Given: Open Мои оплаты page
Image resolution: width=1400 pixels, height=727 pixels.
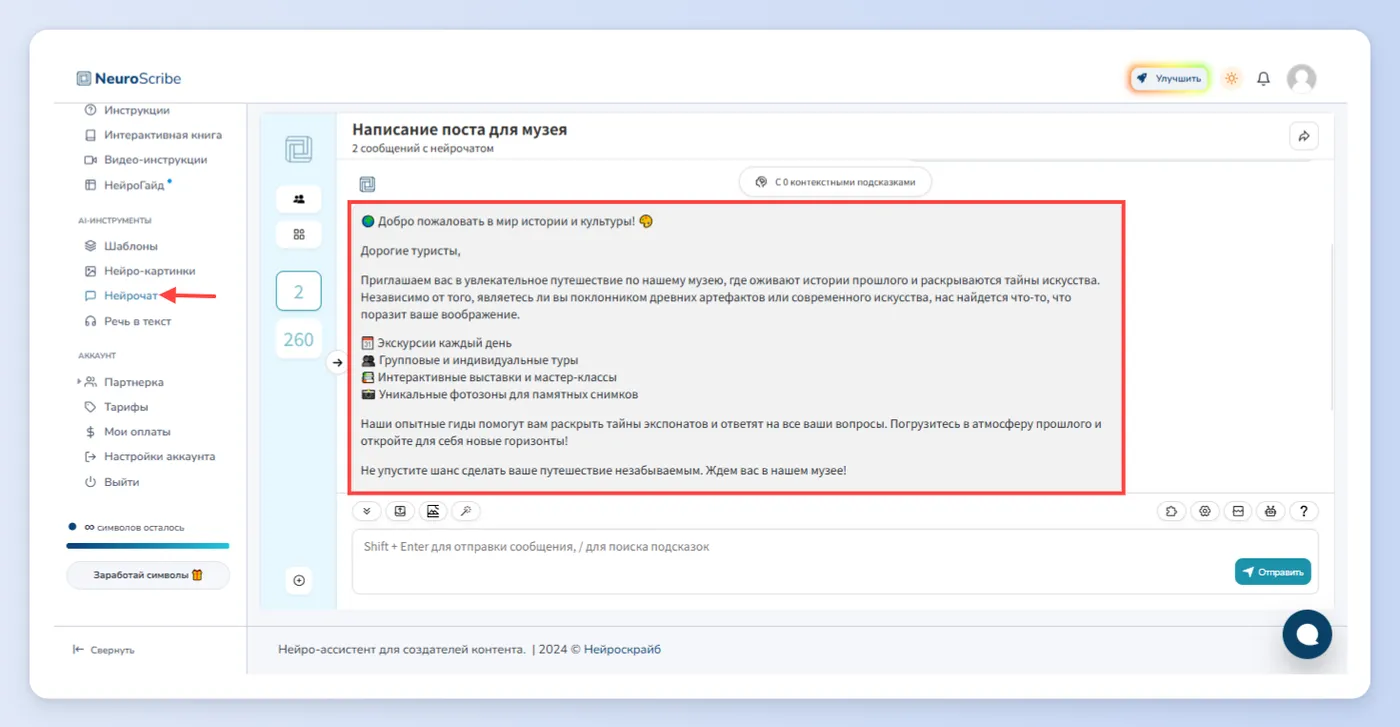Looking at the screenshot, I should (x=128, y=432).
